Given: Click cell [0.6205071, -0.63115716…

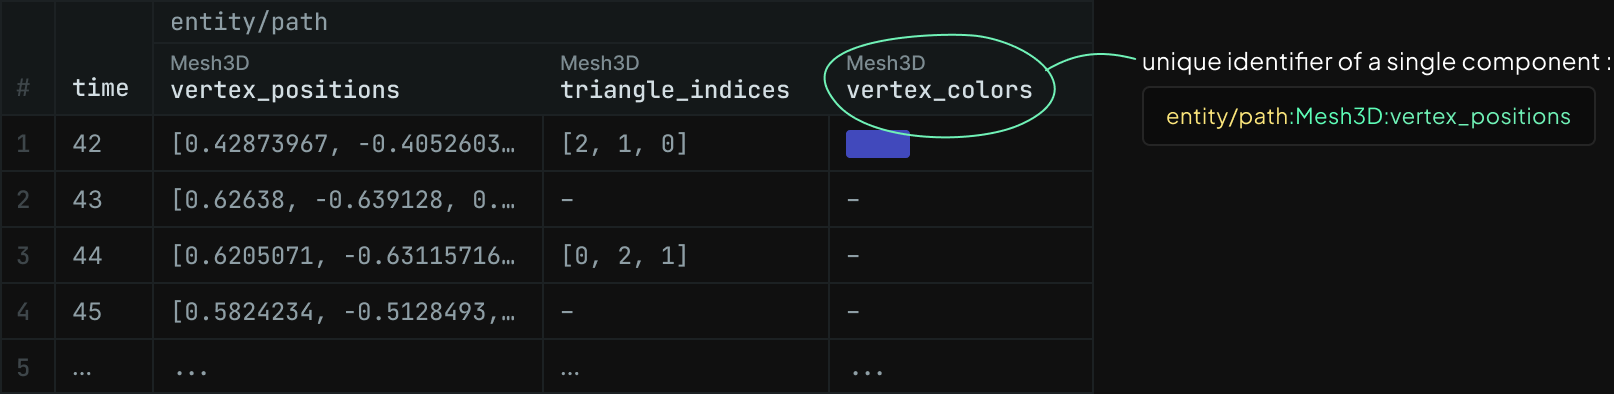Looking at the screenshot, I should 347,256.
